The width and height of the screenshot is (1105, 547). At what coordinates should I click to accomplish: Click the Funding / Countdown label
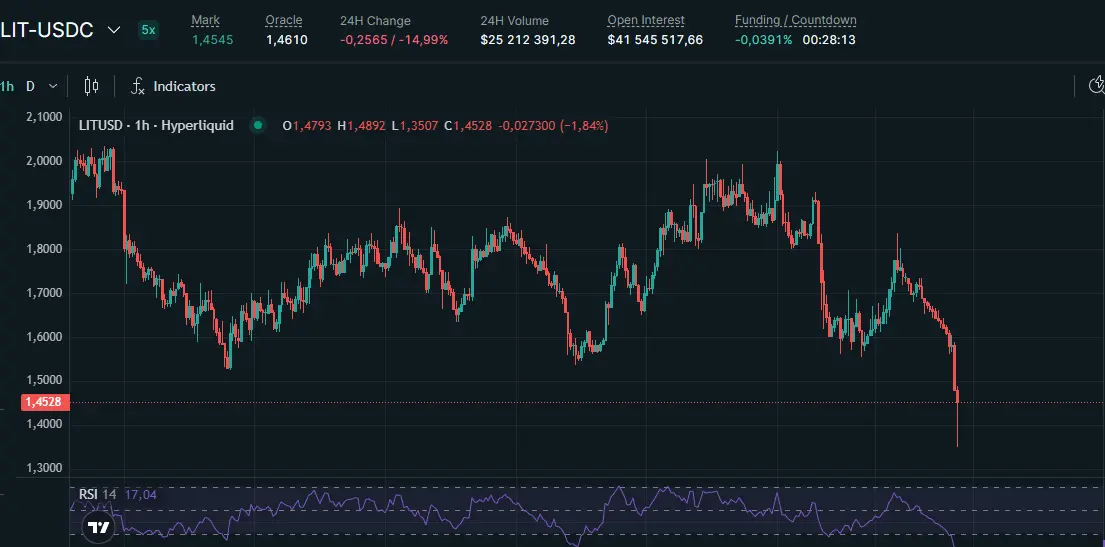click(796, 20)
